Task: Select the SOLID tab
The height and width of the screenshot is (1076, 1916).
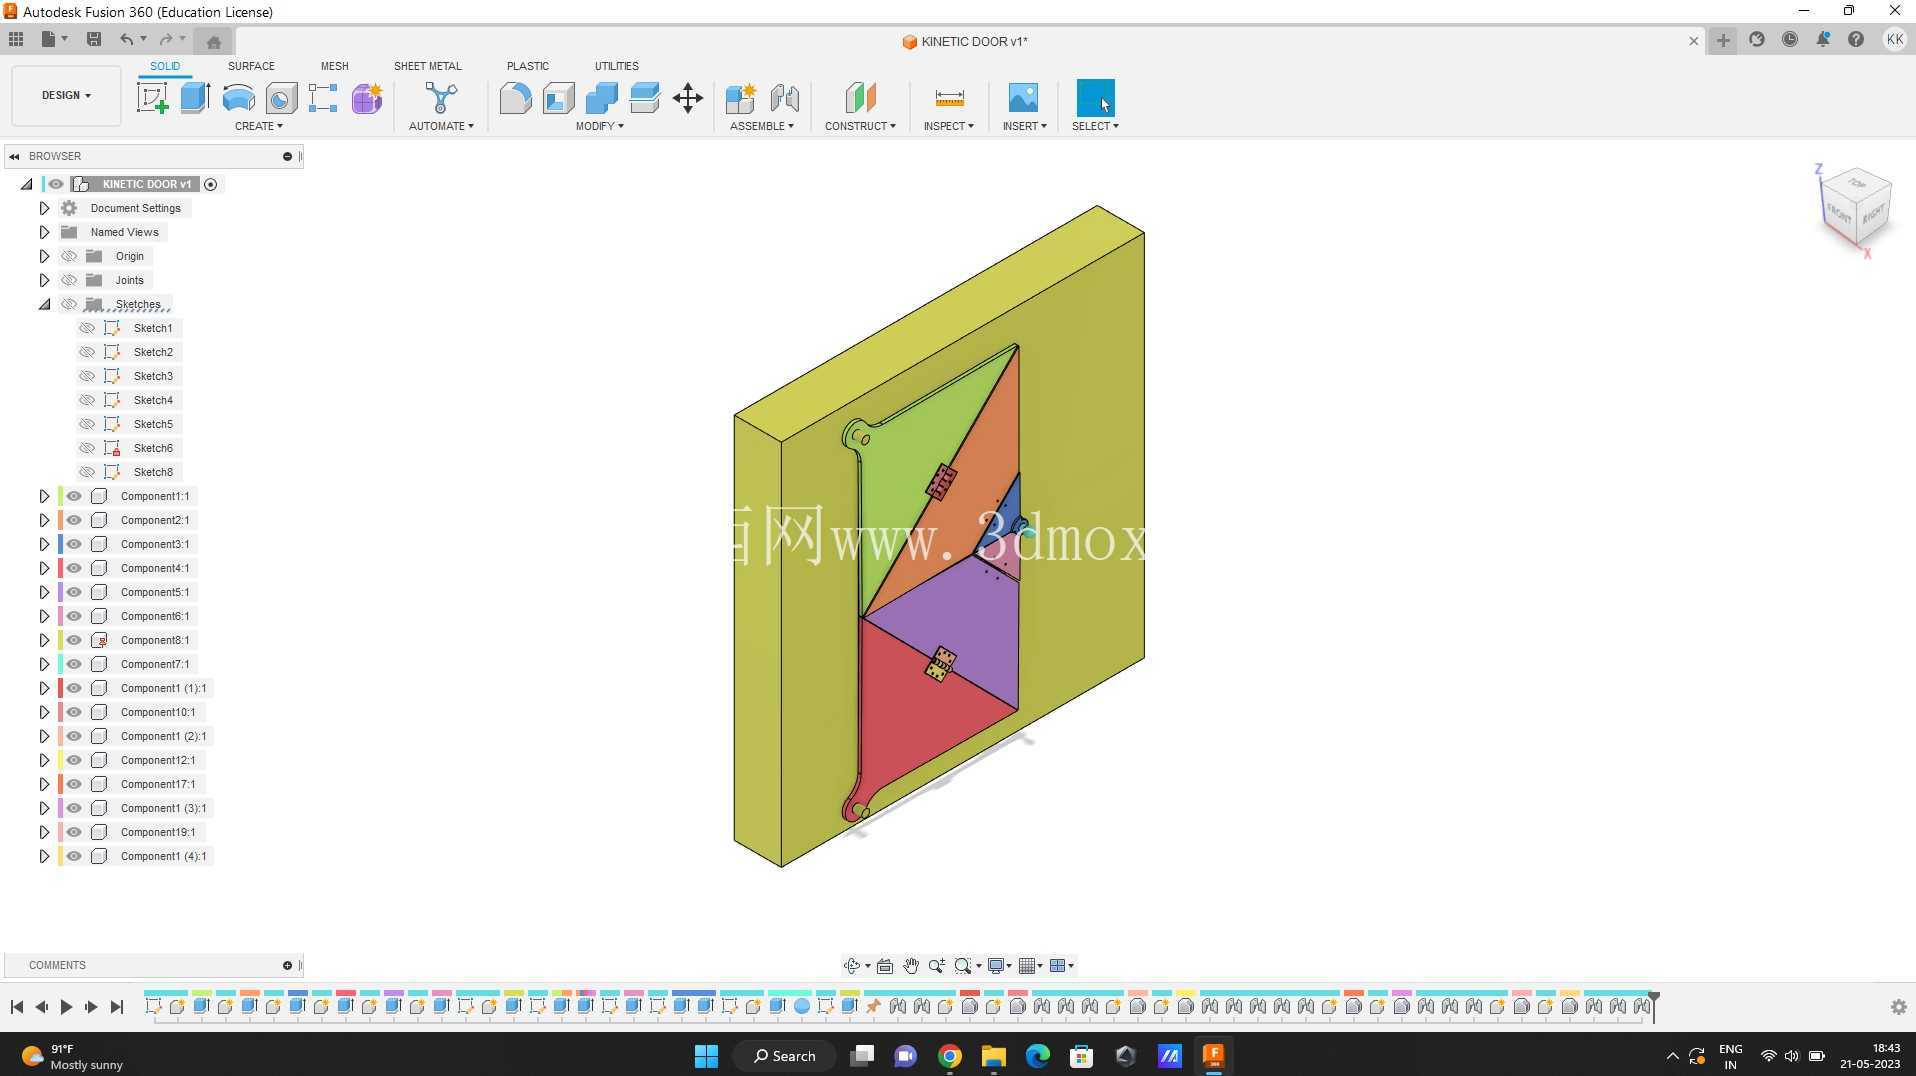Action: click(165, 66)
